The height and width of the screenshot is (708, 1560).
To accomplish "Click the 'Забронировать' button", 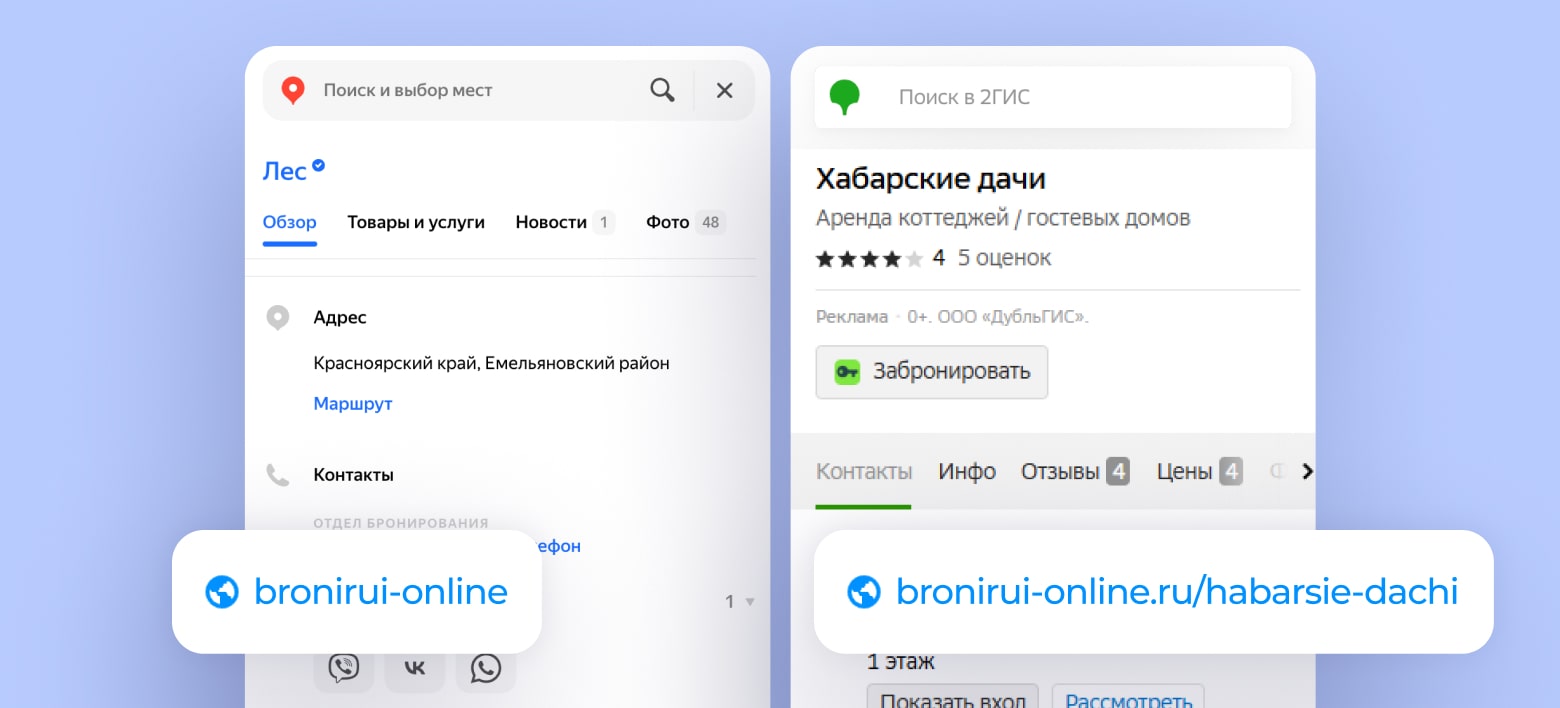I will (x=932, y=372).
